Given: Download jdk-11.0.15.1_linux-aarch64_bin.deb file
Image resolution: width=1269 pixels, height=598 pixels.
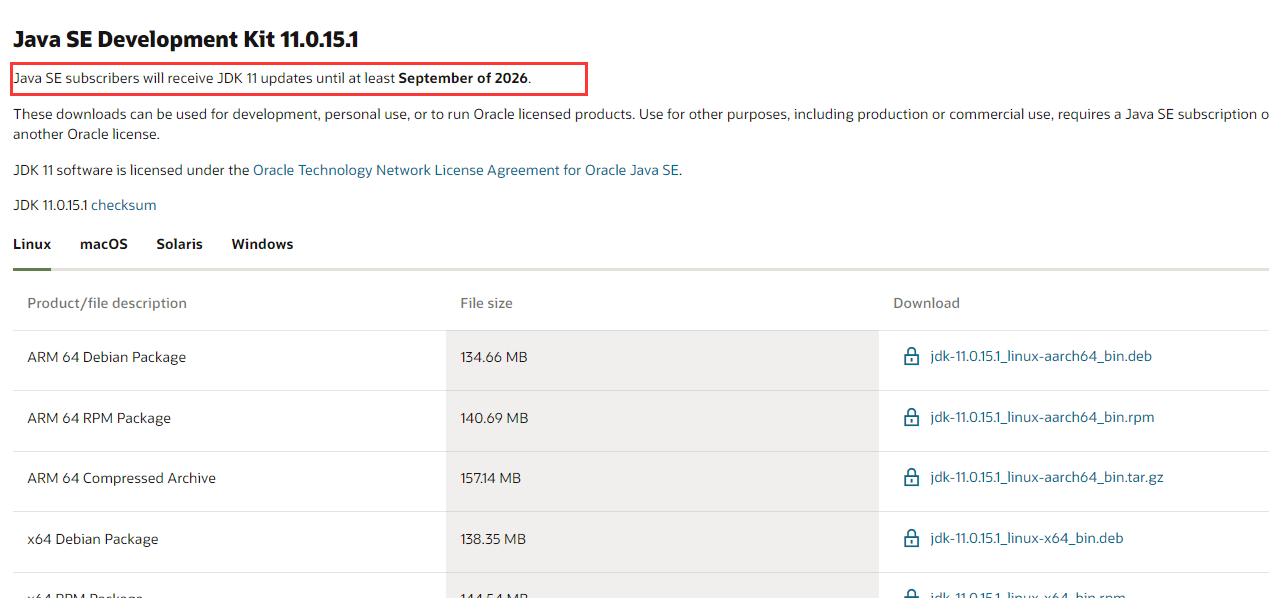Looking at the screenshot, I should point(1041,356).
